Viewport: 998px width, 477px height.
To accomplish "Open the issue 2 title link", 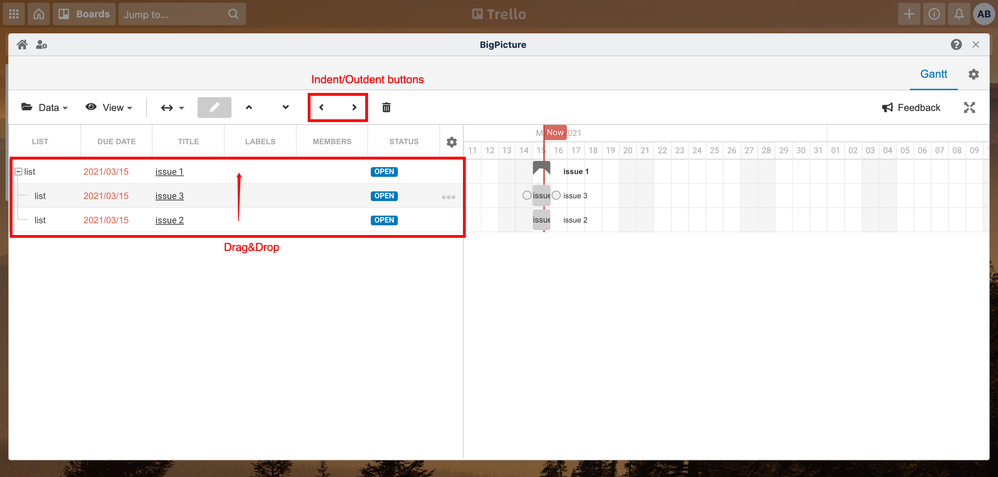I will 169,220.
